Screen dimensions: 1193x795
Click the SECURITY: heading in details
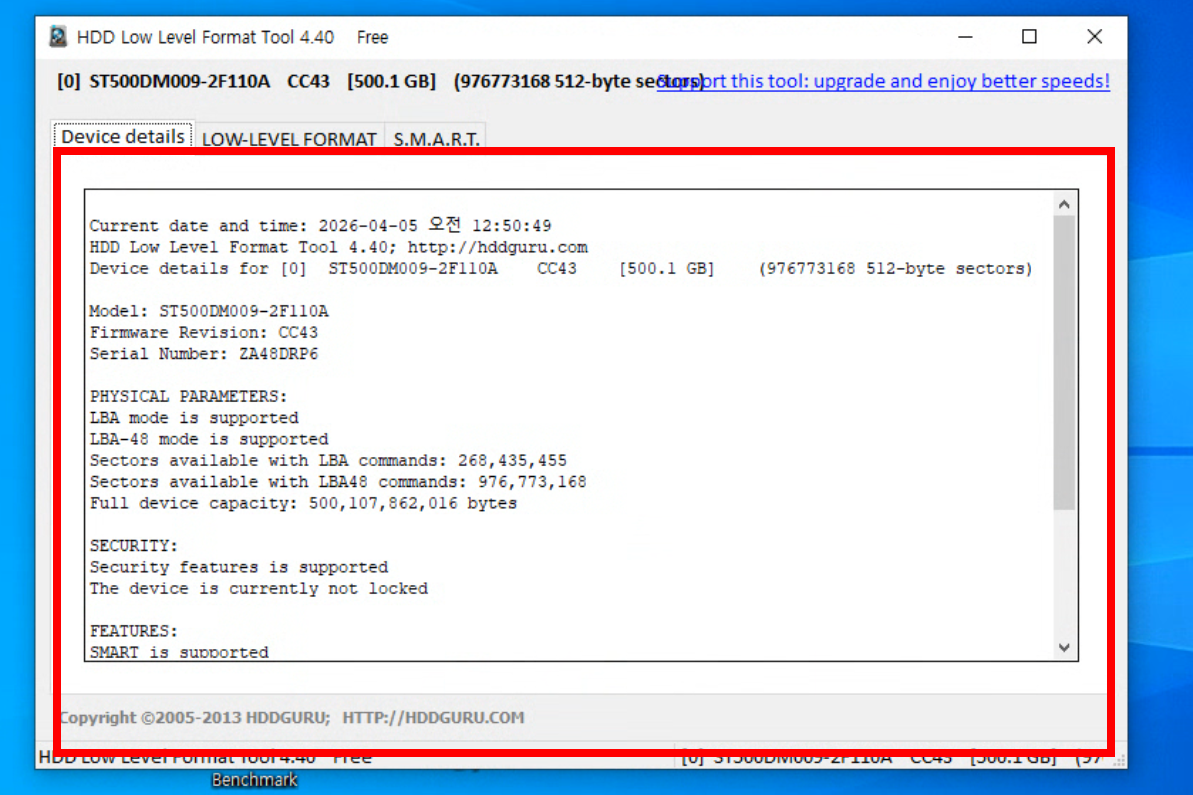[x=133, y=545]
